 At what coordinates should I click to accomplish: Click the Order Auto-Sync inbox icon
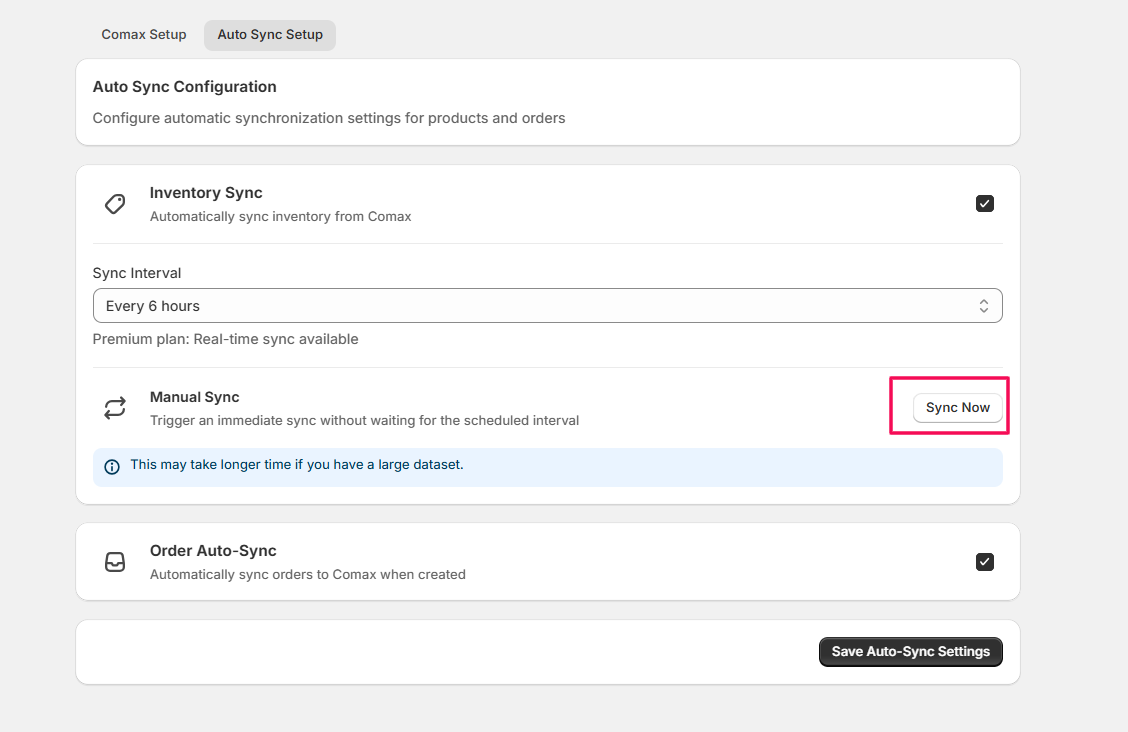pyautogui.click(x=115, y=562)
